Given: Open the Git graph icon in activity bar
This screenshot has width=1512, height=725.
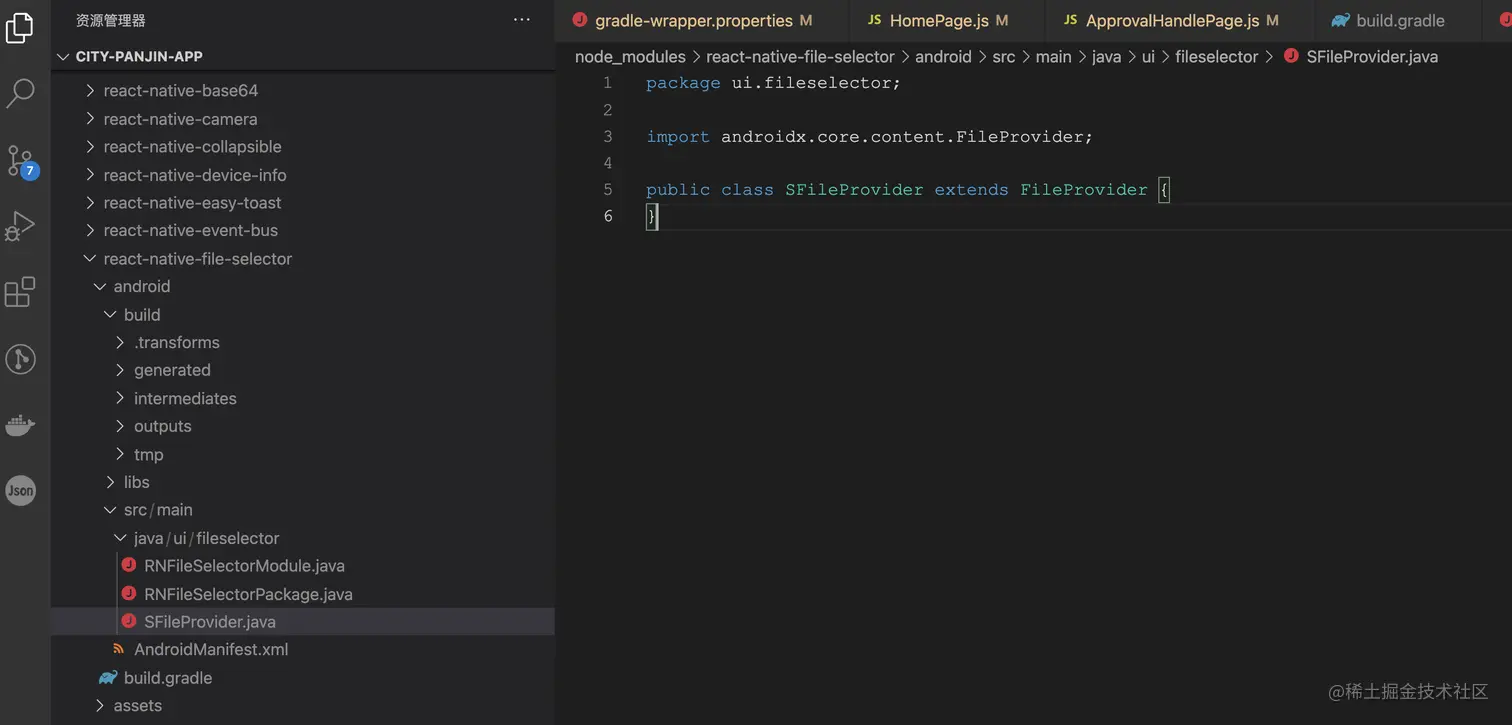Looking at the screenshot, I should 20,359.
